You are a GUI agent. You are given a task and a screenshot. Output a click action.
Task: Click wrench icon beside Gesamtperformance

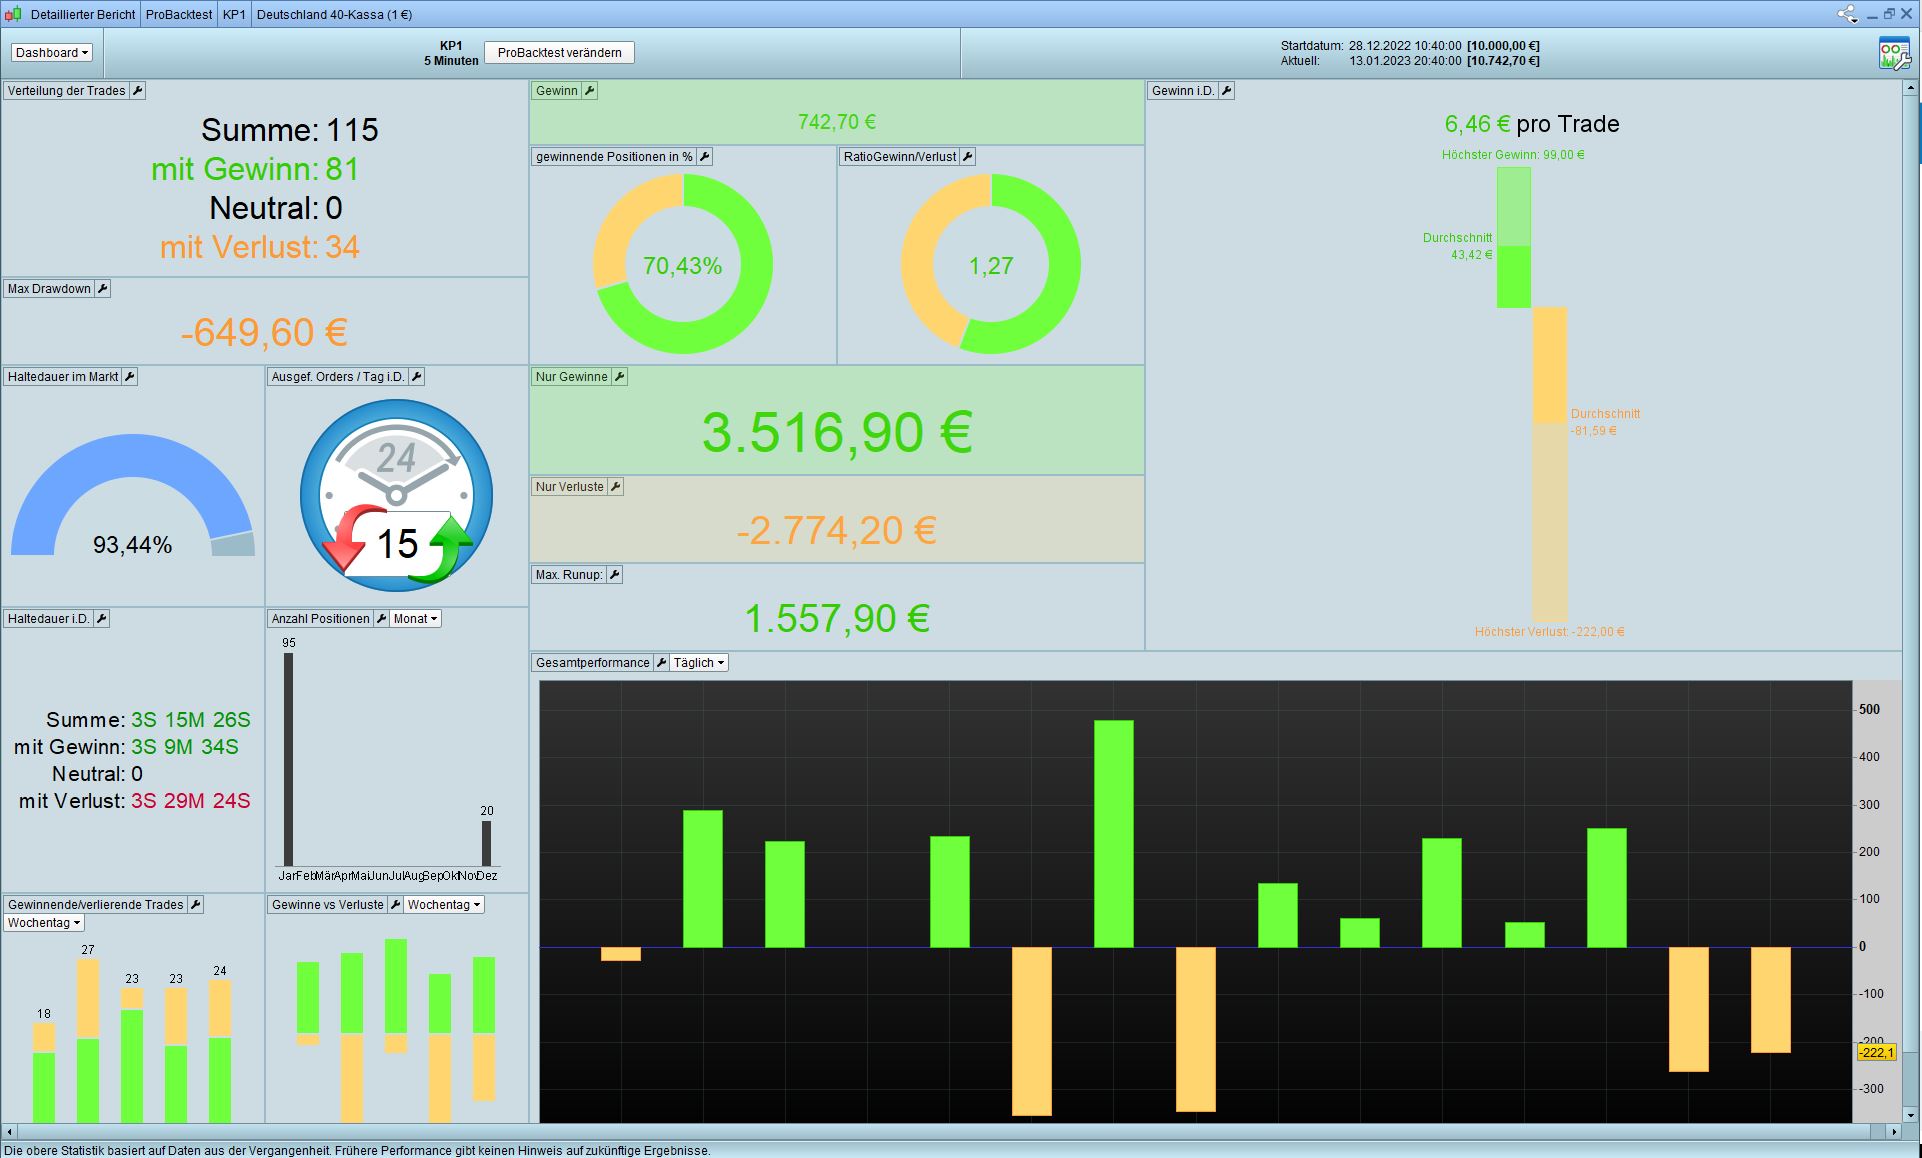[661, 663]
